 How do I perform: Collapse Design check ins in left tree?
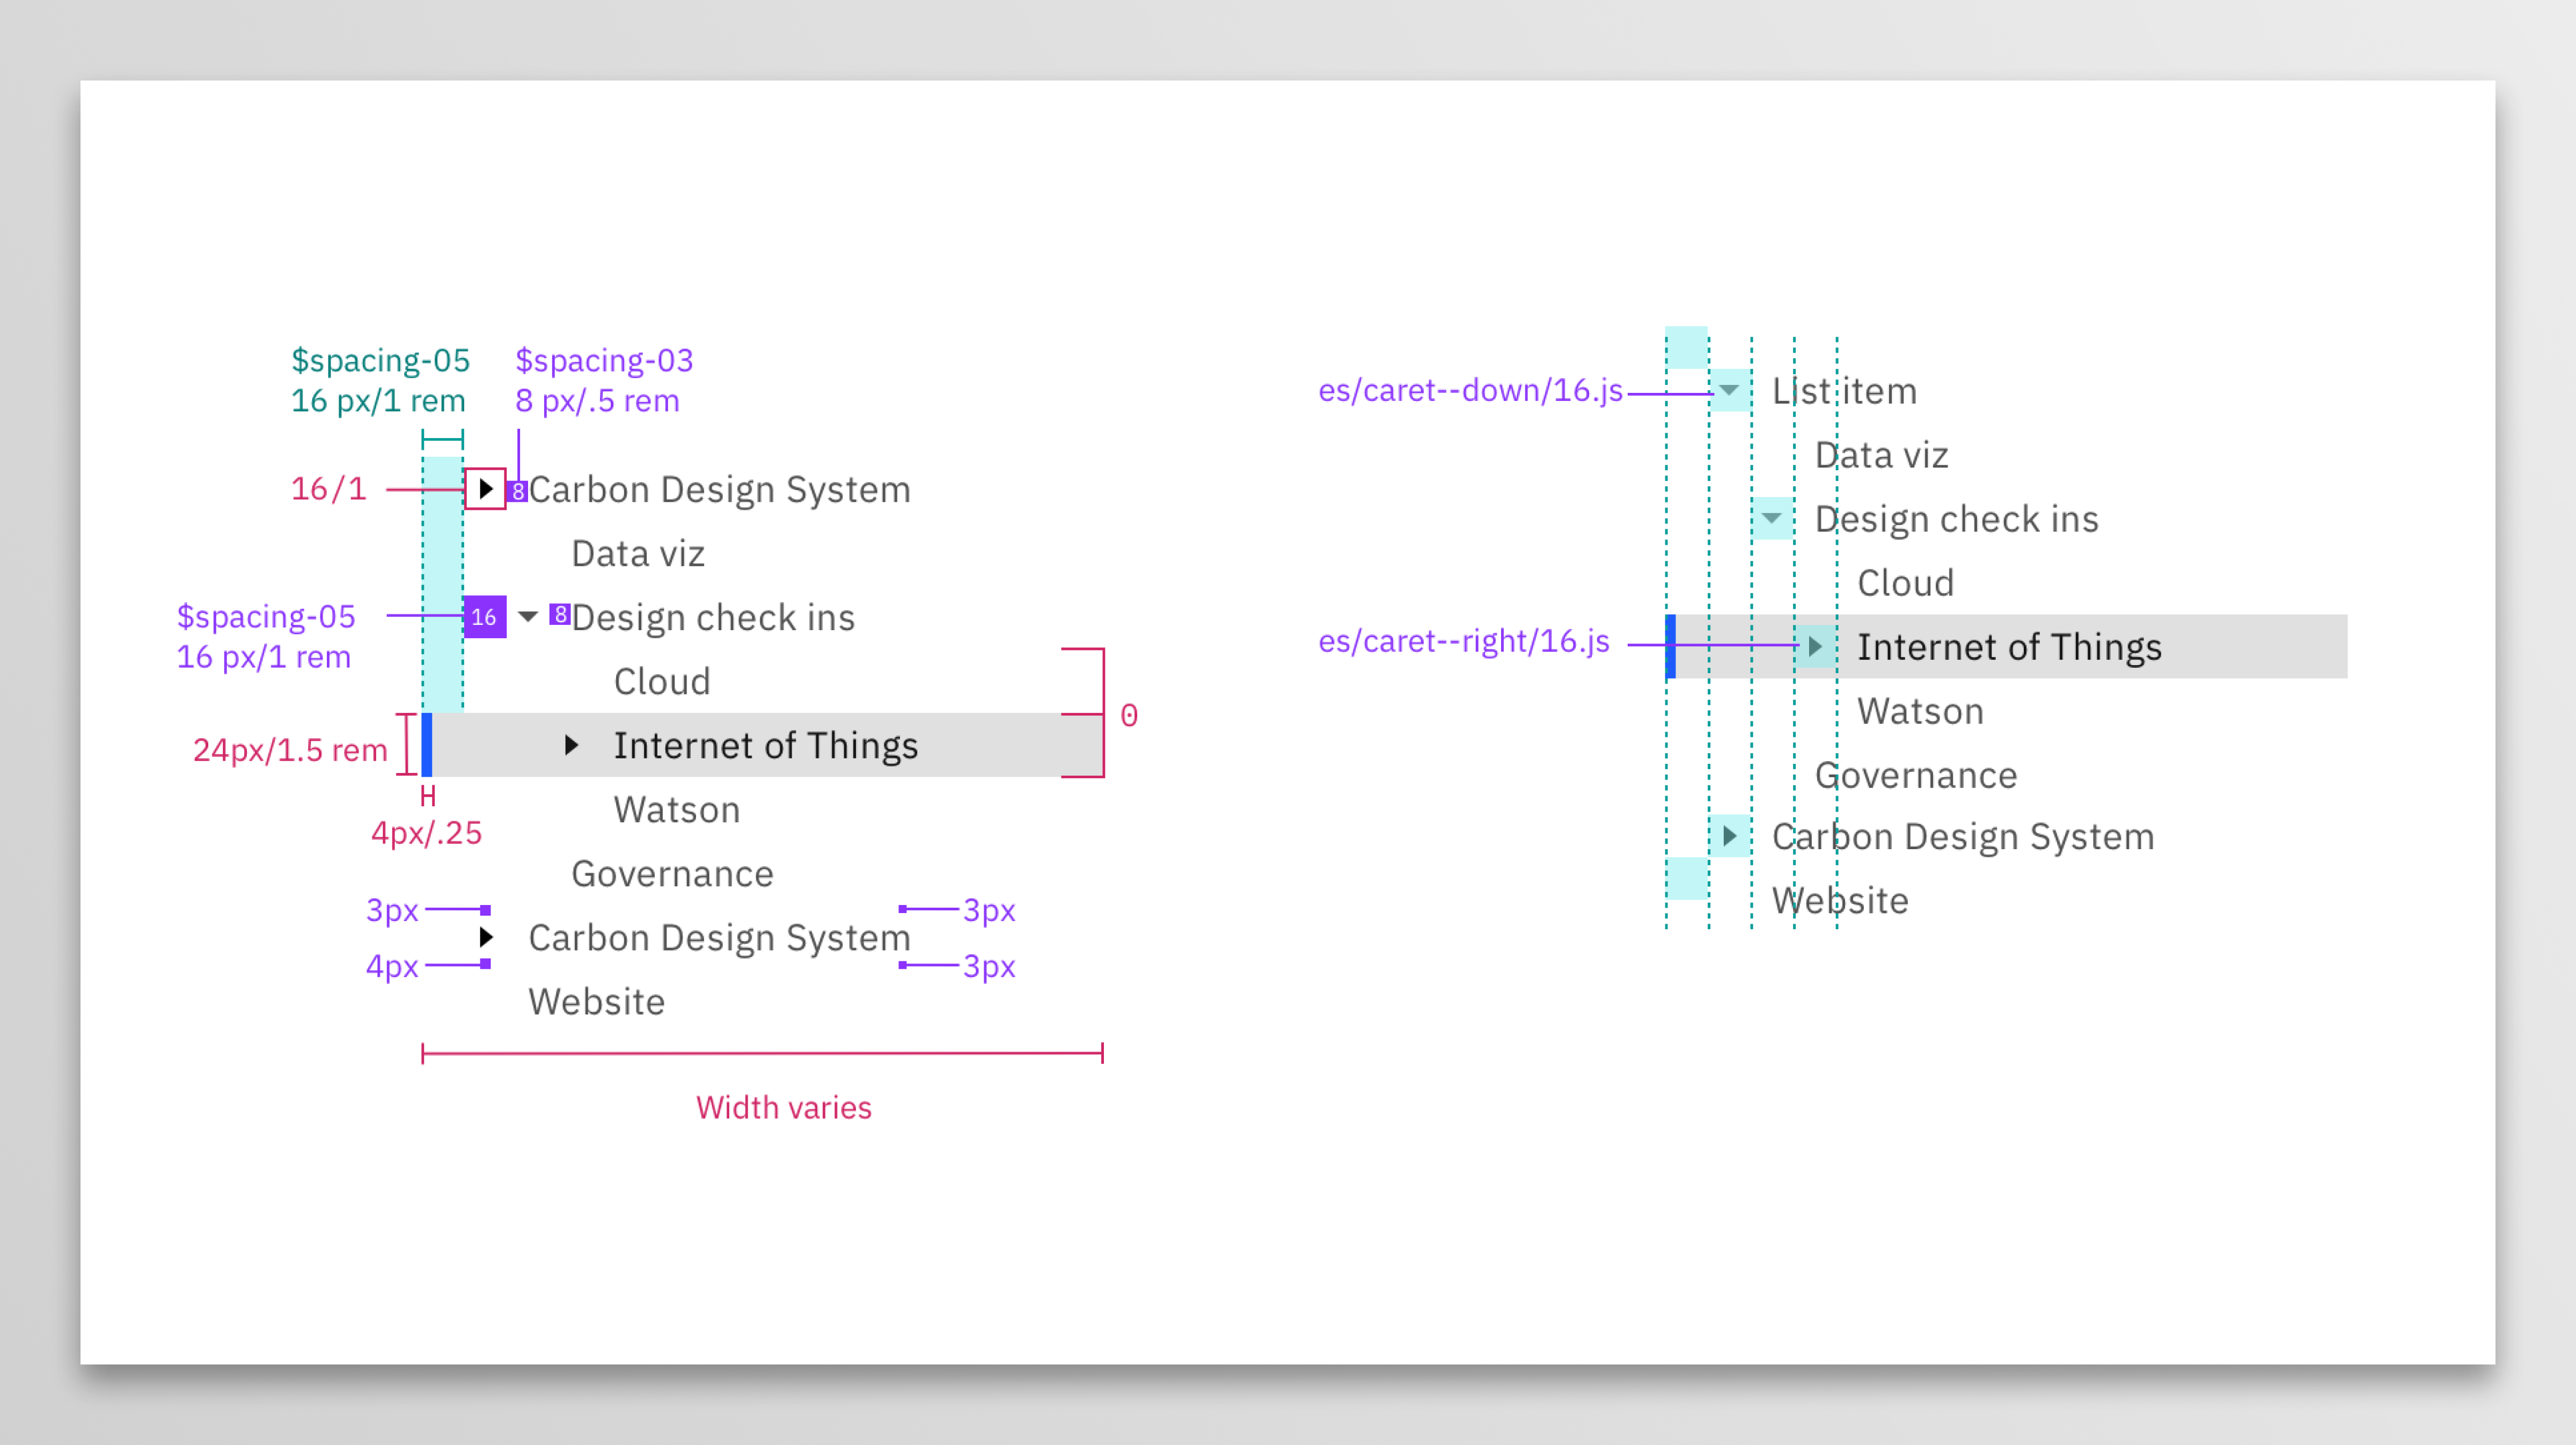coord(528,617)
